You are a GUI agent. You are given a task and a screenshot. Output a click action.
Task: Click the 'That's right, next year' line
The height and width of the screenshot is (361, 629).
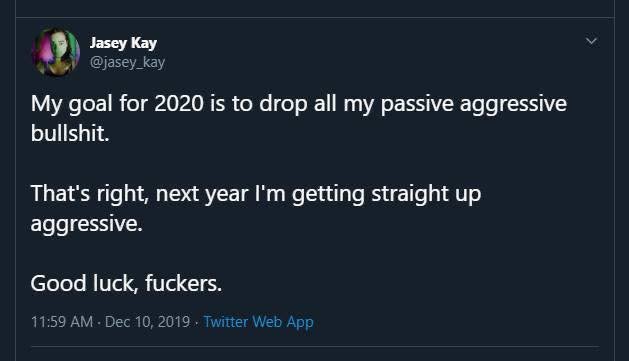[256, 194]
